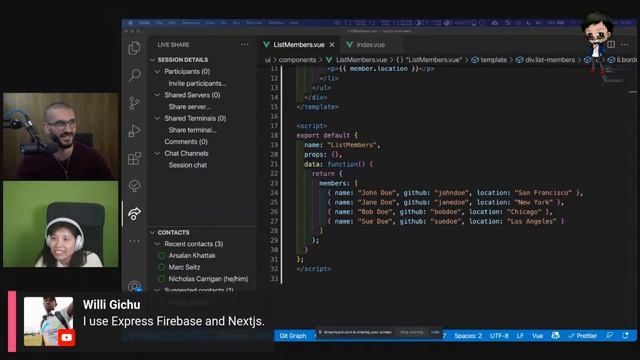The image size is (640, 360).
Task: Open the Help menu in menu bar
Action: click(x=293, y=23)
